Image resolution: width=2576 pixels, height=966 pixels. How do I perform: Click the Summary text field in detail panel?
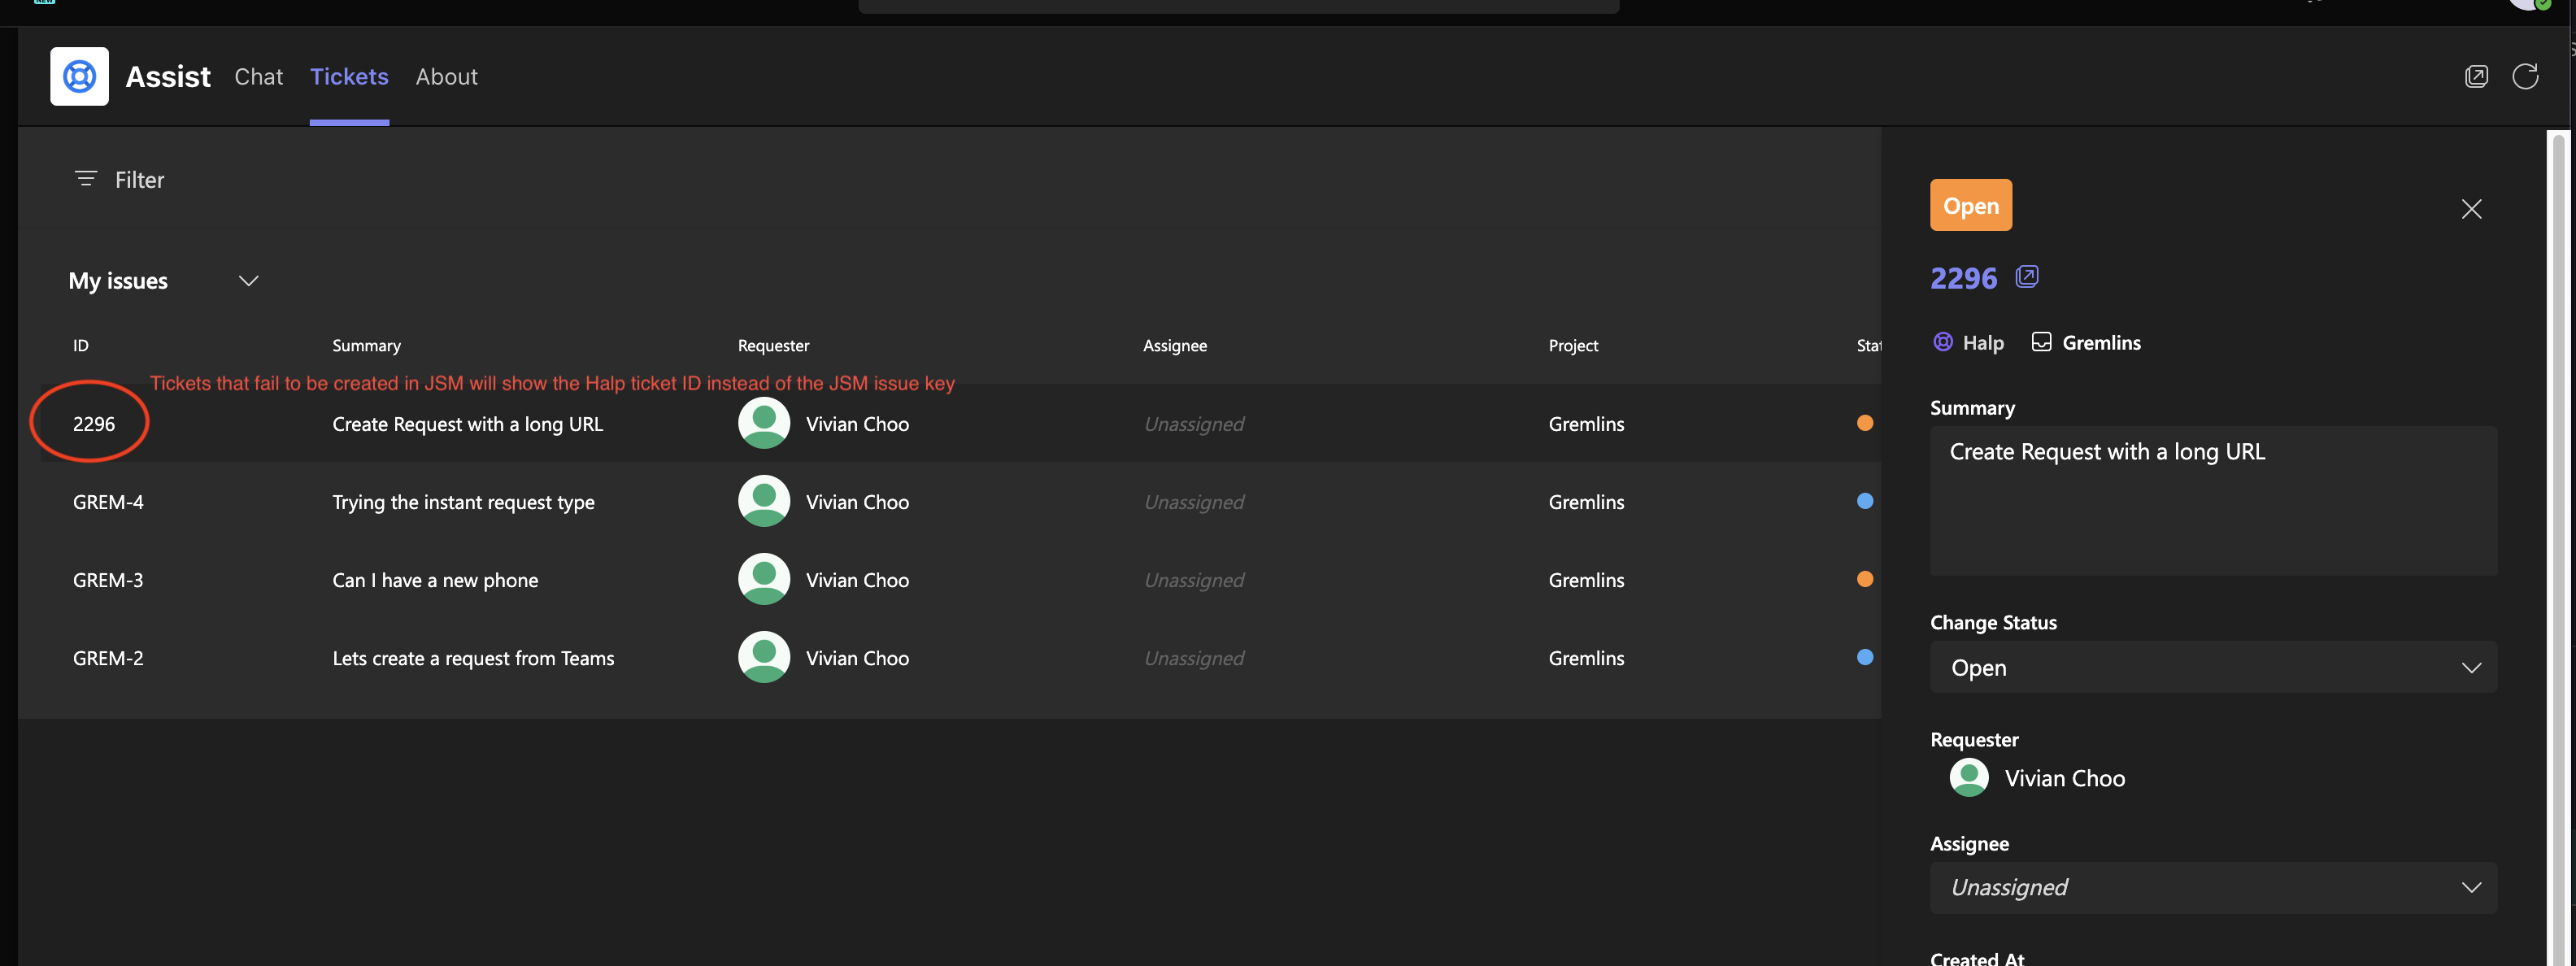coord(2212,500)
